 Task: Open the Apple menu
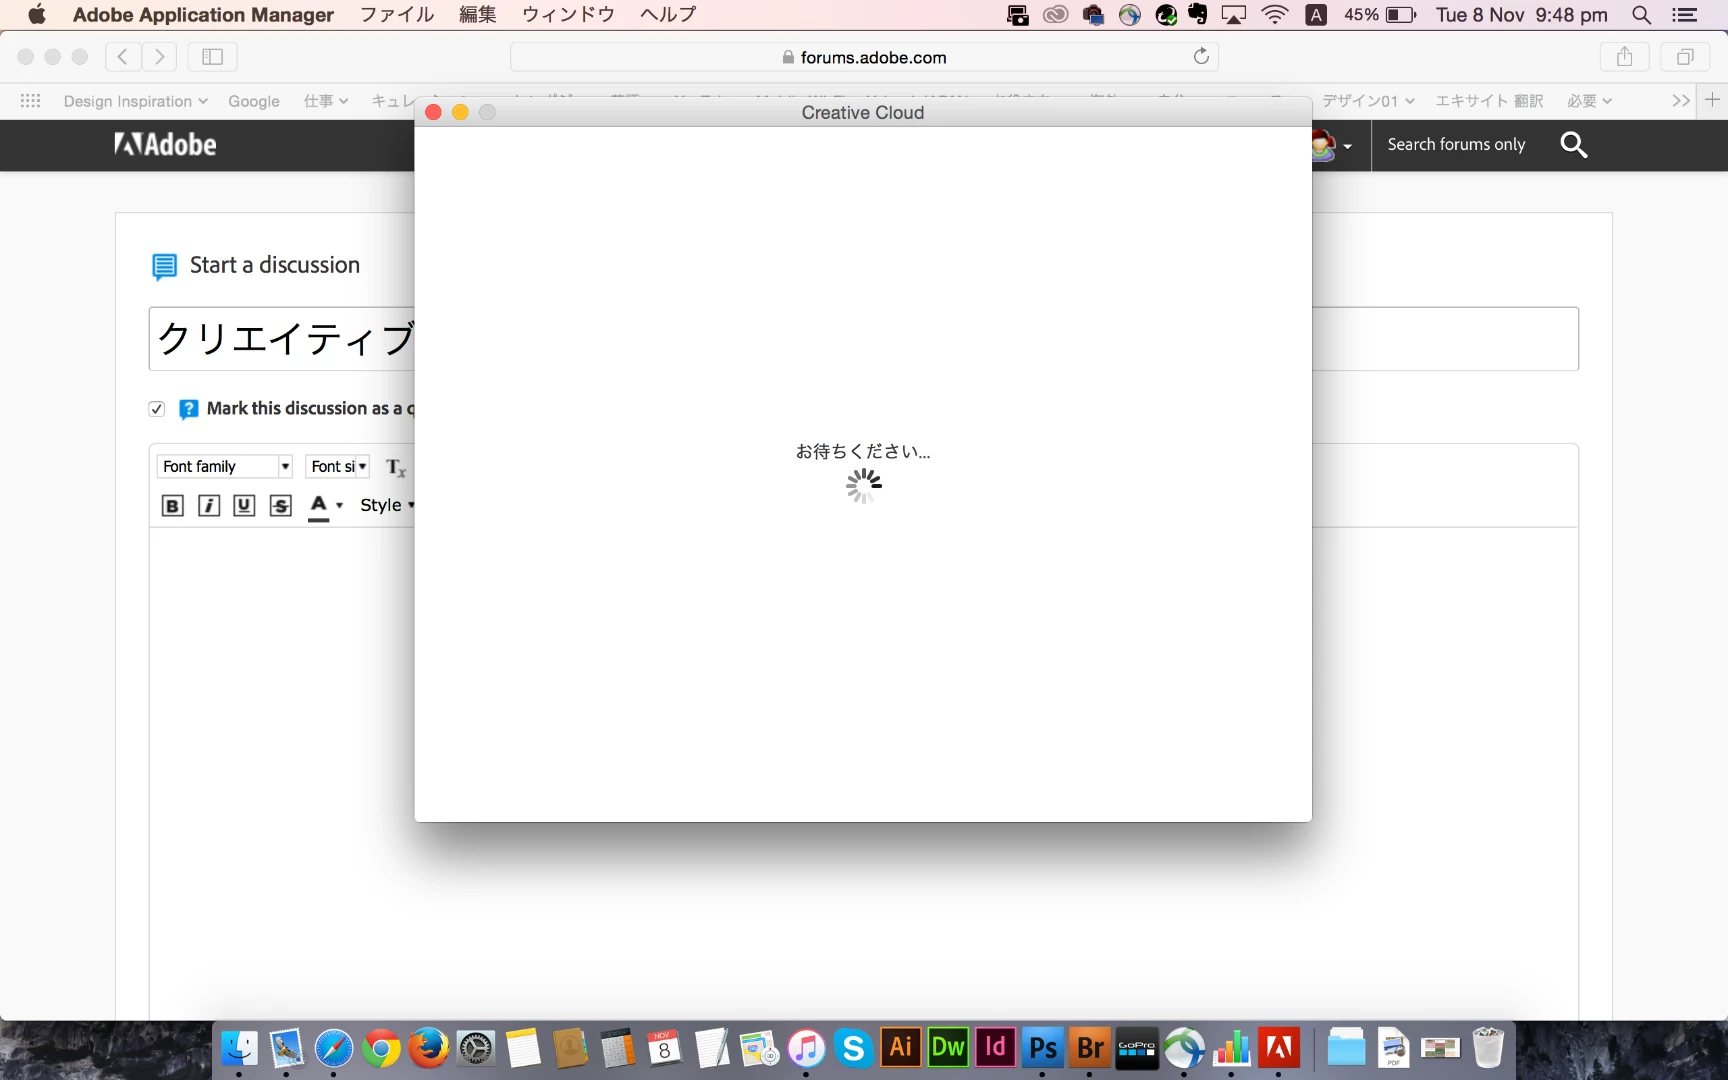coord(36,15)
